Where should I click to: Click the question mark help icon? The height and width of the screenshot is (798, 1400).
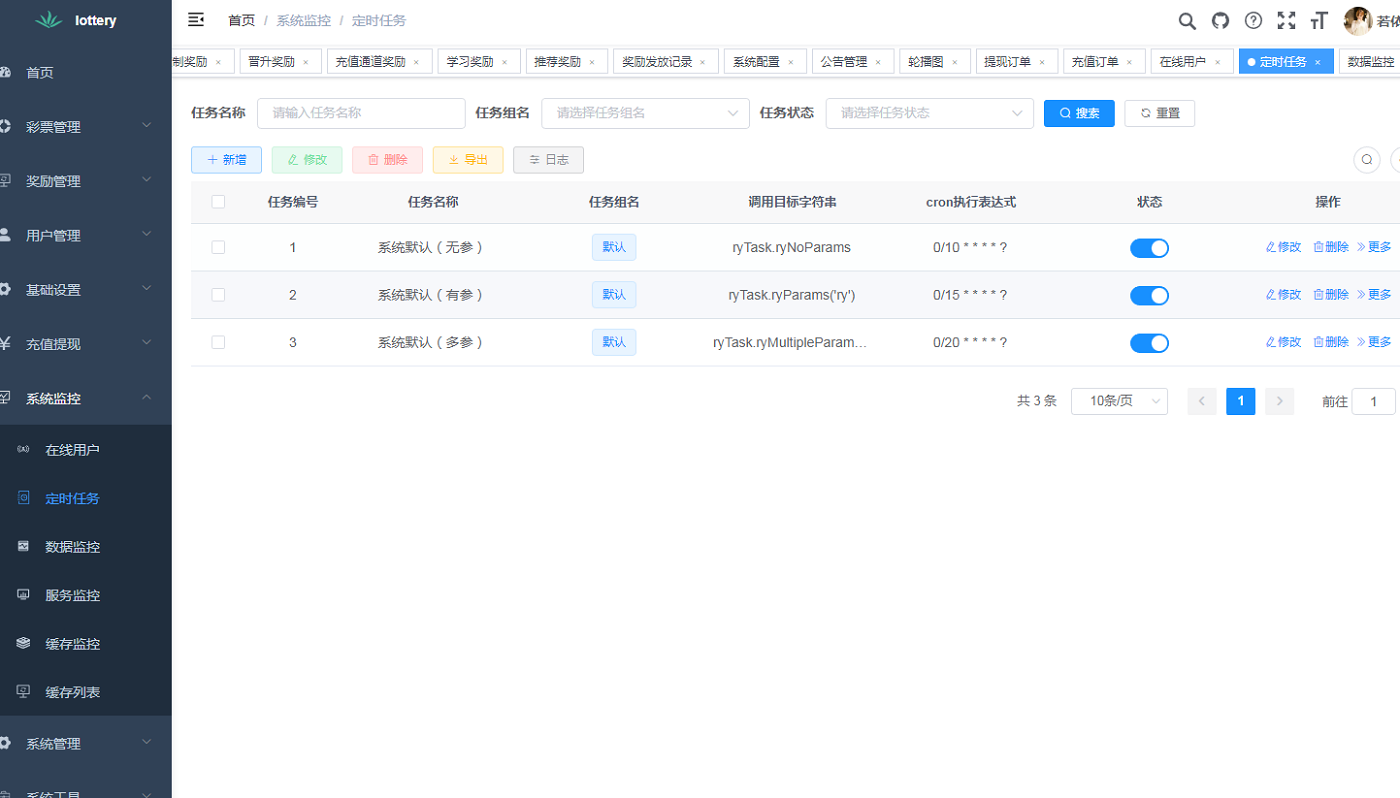(1253, 20)
